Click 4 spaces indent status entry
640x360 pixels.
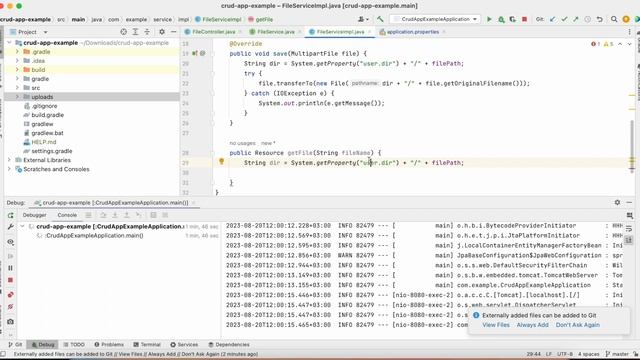click(589, 354)
